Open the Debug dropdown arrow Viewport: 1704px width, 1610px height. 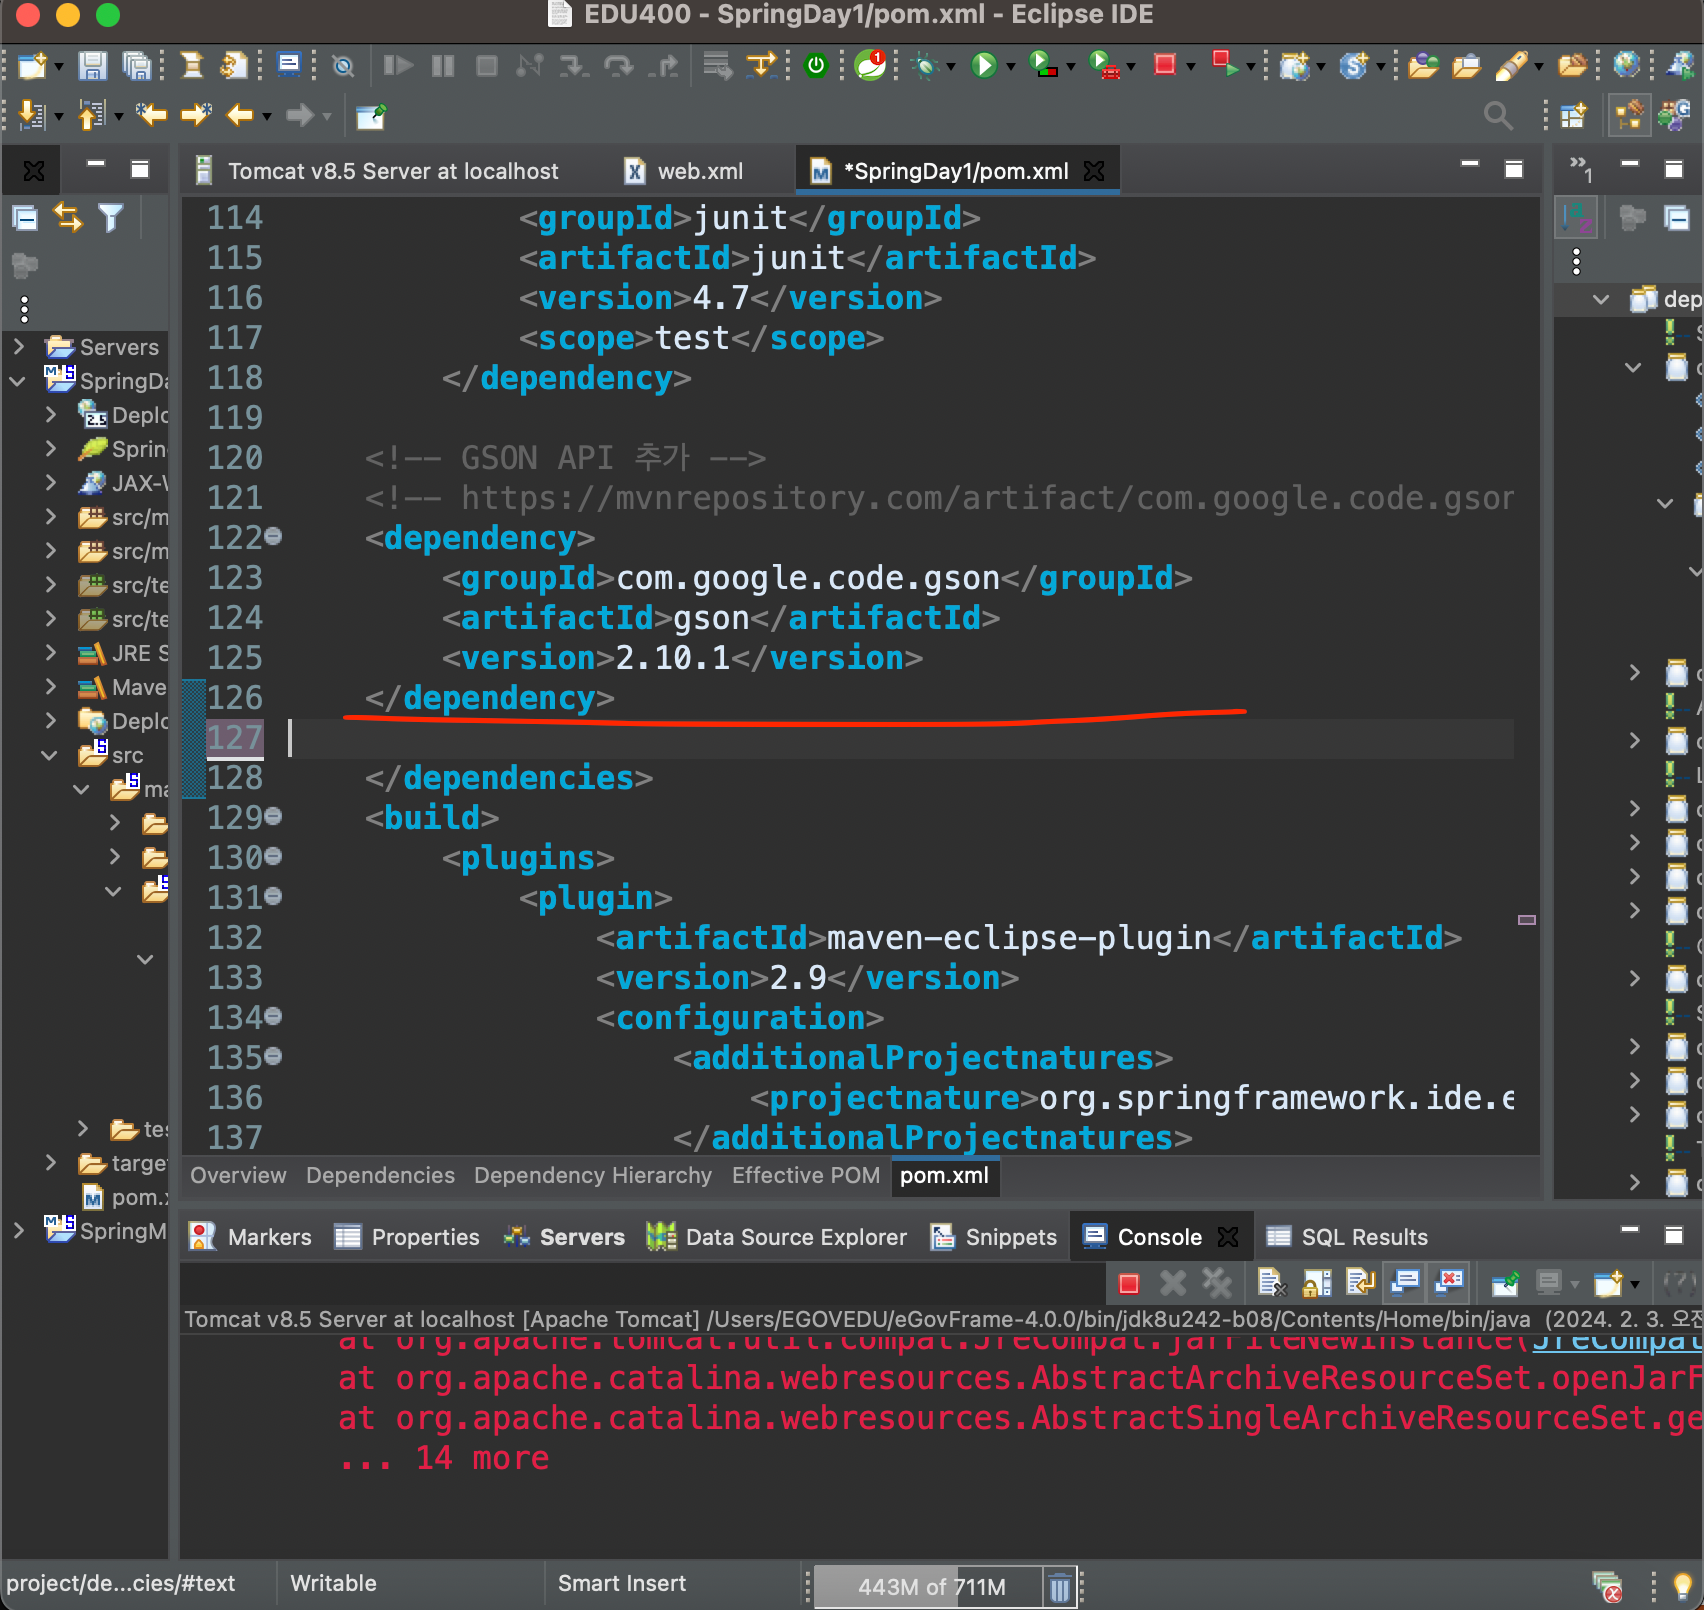coord(951,67)
